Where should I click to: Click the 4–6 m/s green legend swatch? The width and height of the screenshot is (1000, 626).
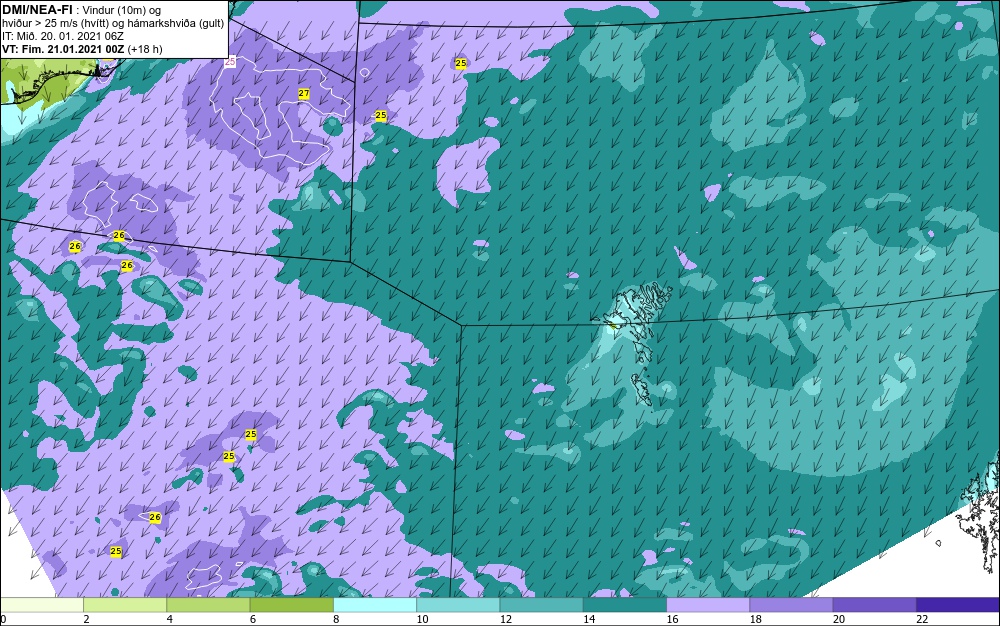coord(209,605)
